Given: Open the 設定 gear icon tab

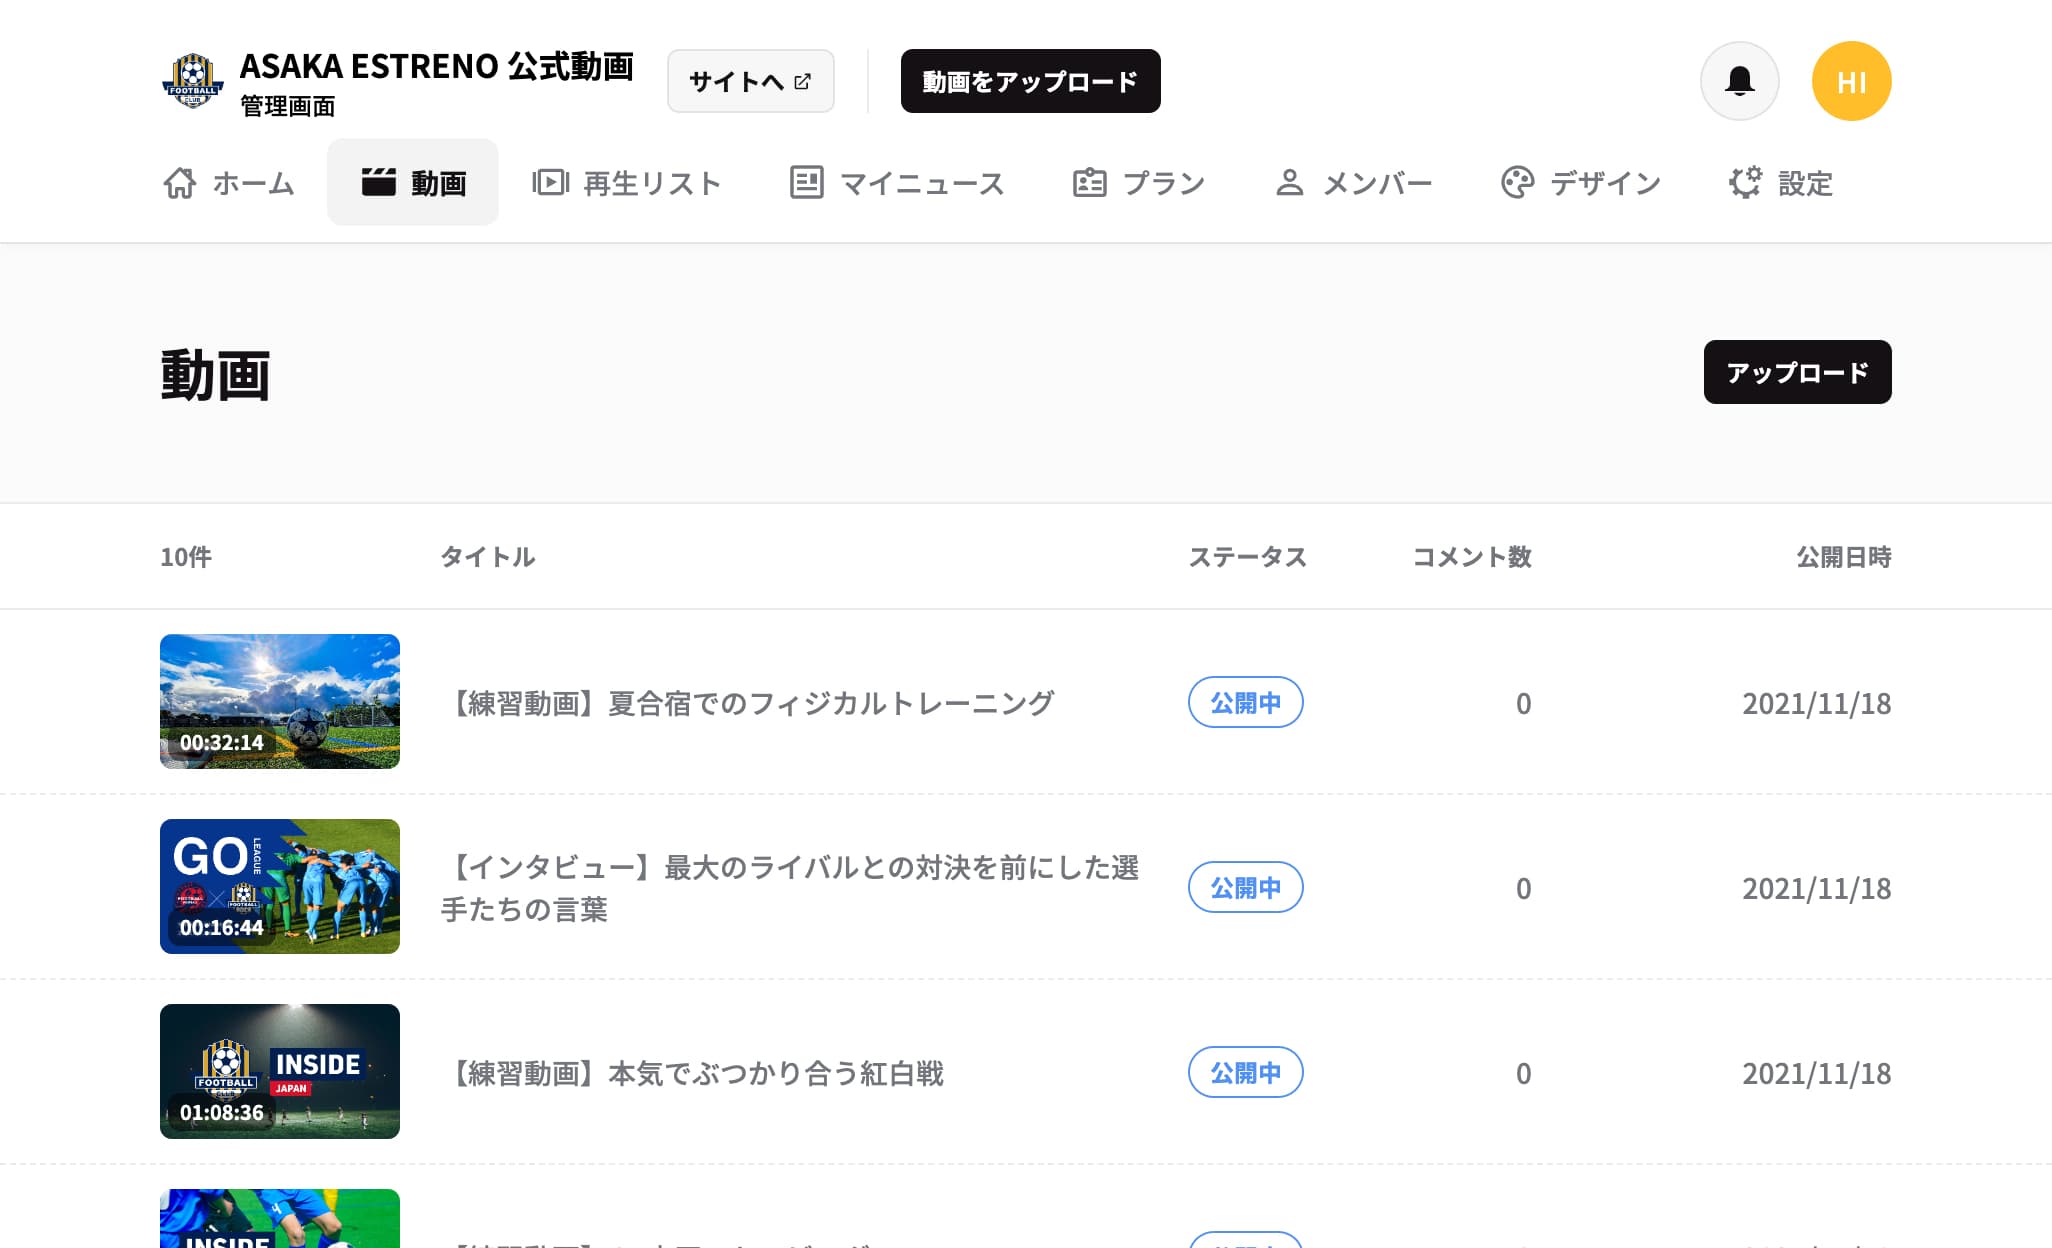Looking at the screenshot, I should 1781,183.
